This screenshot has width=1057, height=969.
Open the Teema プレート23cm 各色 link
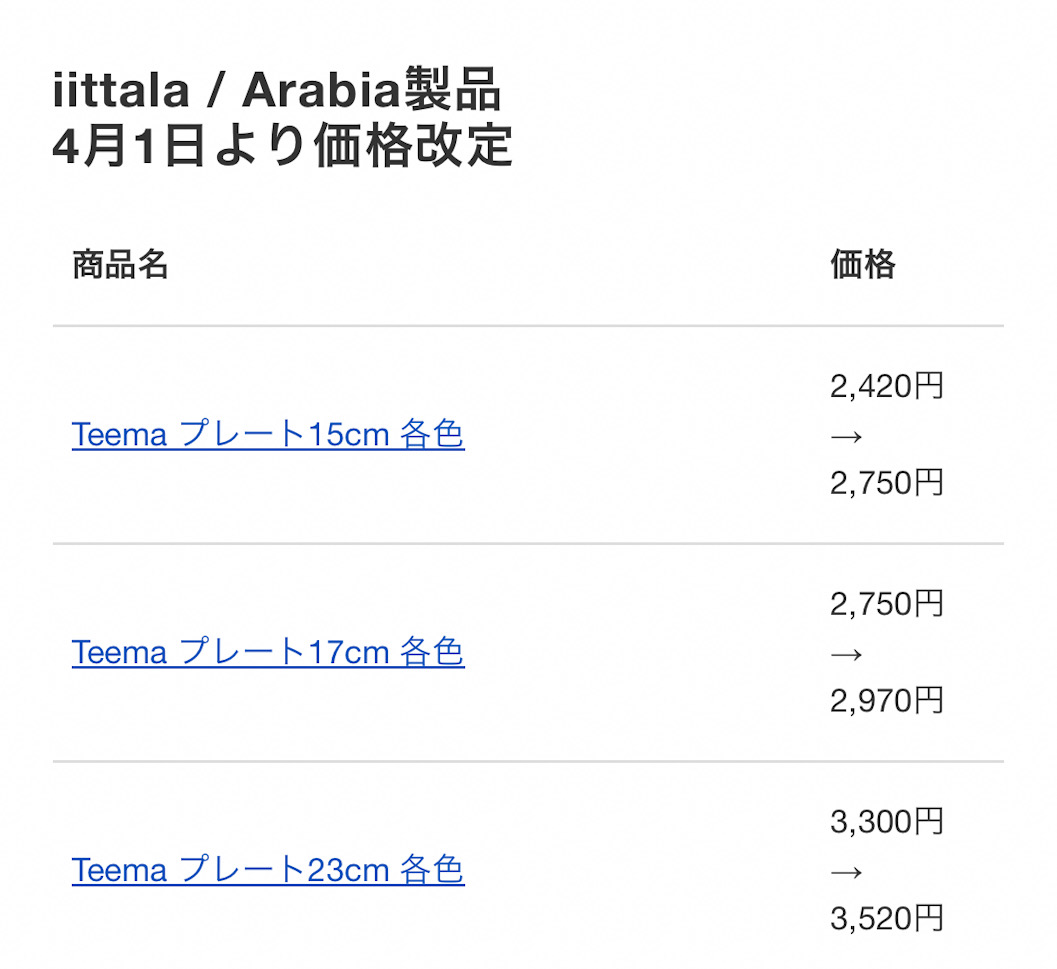coord(268,870)
